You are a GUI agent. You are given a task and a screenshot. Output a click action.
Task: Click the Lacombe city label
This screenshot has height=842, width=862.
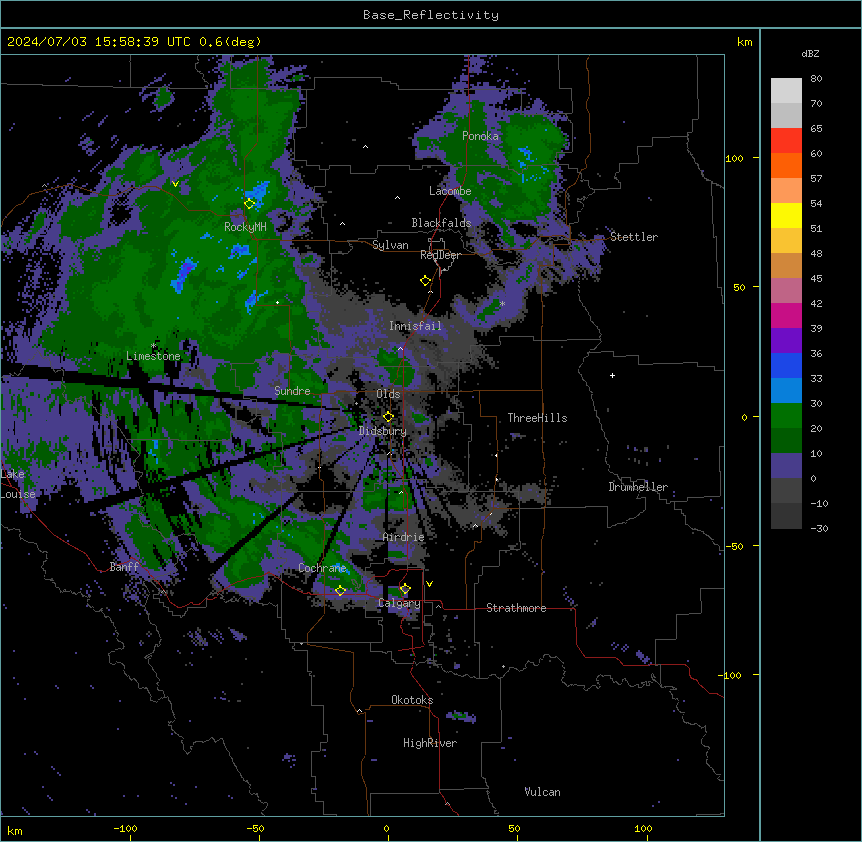450,191
